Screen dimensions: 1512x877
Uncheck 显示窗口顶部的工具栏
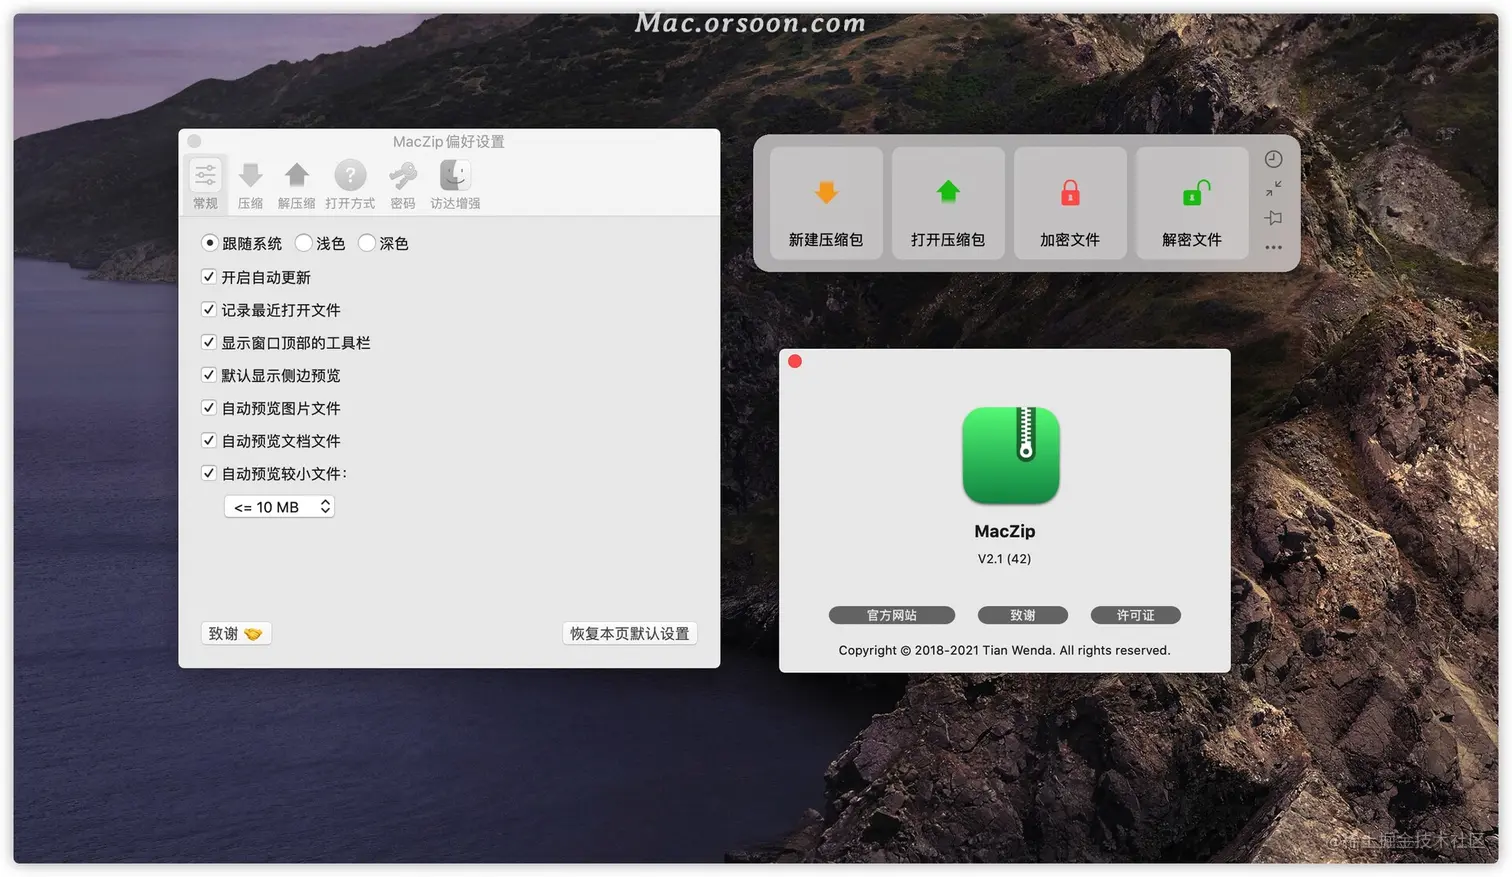pos(209,342)
